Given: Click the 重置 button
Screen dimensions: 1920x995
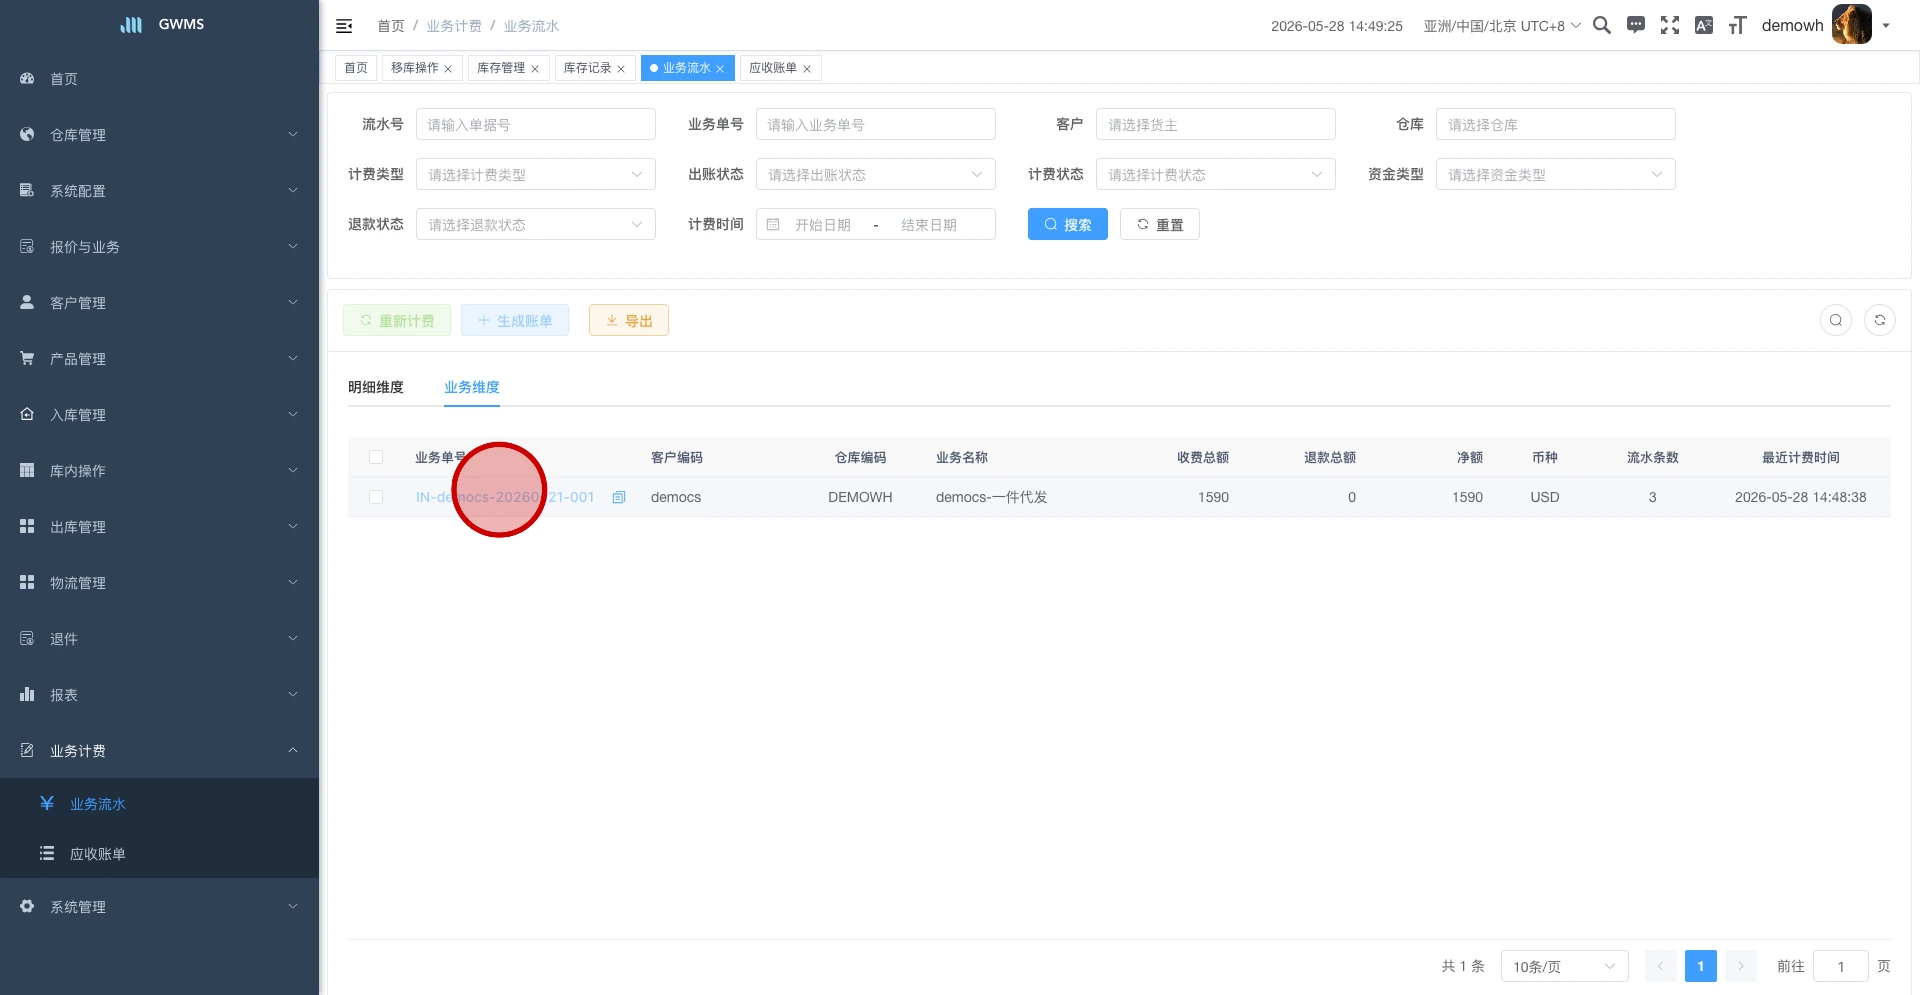Looking at the screenshot, I should pos(1160,224).
